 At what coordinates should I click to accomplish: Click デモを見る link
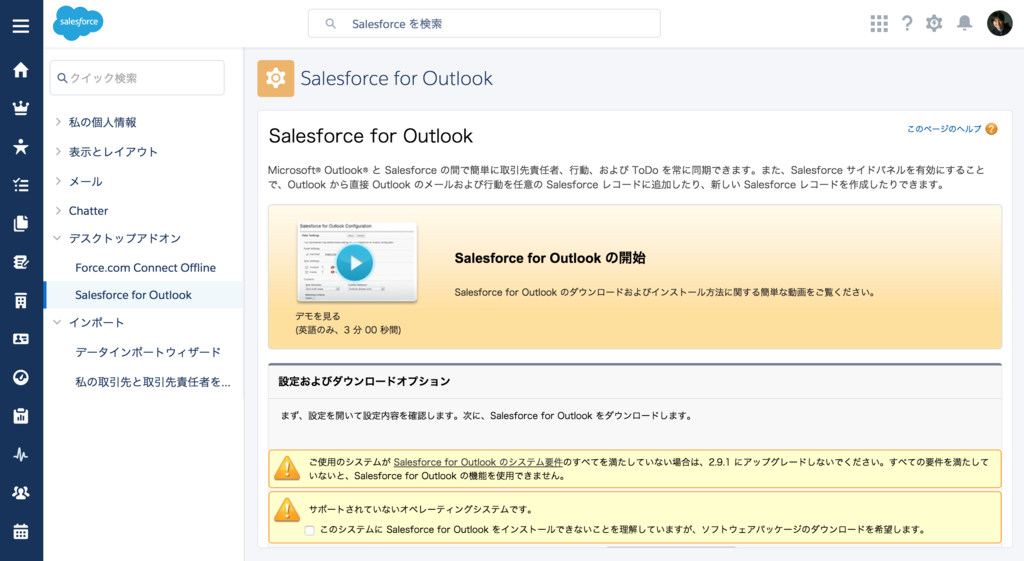317,316
